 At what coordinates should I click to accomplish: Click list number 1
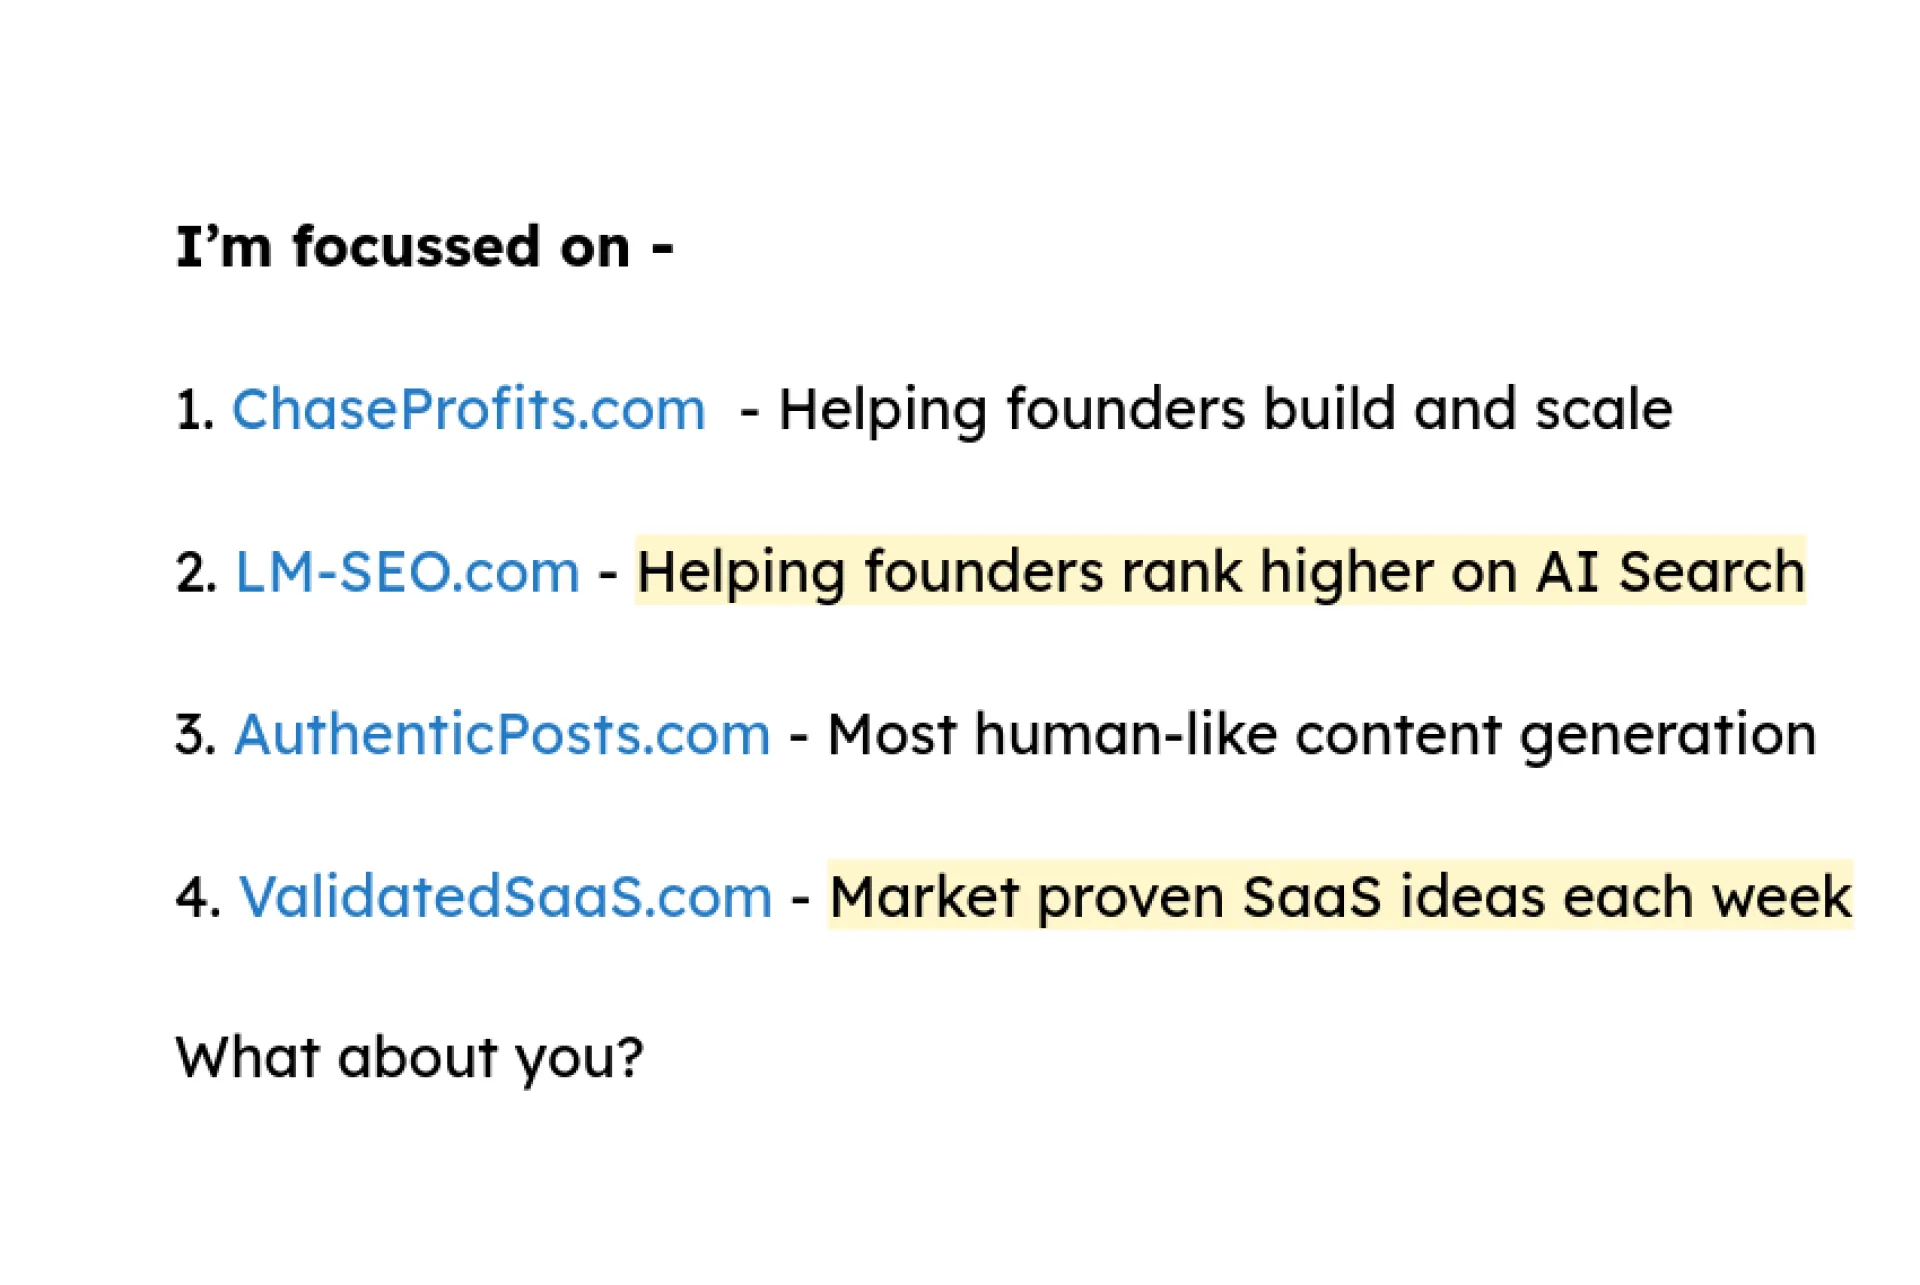click(x=194, y=411)
